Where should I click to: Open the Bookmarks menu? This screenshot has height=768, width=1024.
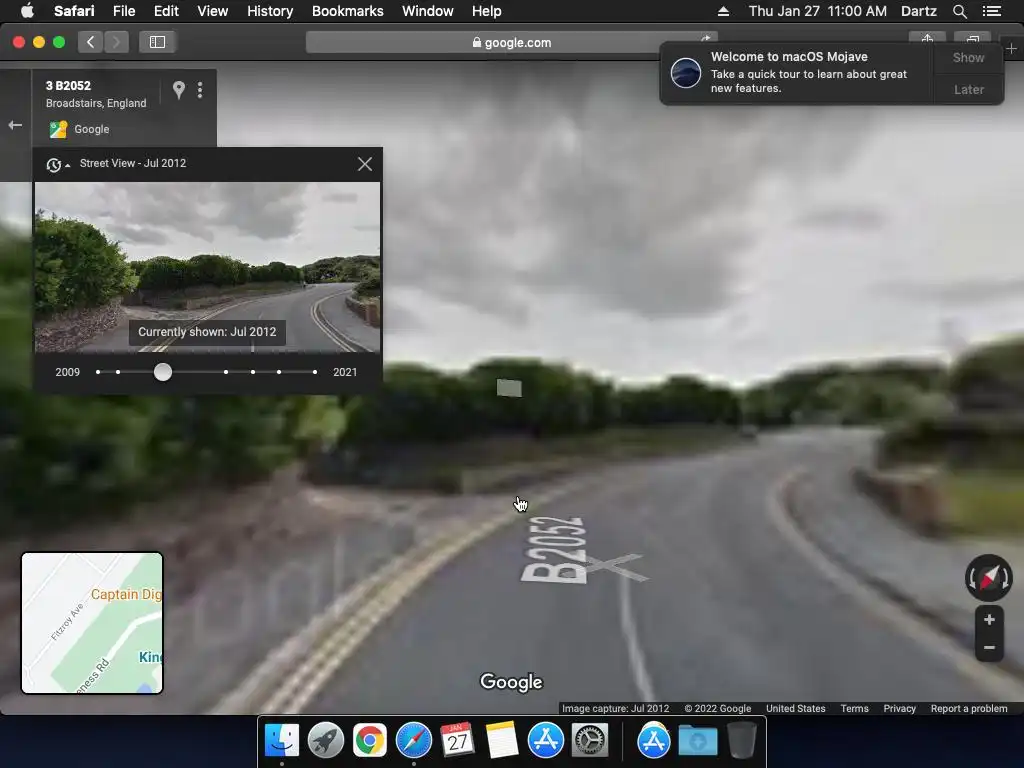pyautogui.click(x=347, y=11)
